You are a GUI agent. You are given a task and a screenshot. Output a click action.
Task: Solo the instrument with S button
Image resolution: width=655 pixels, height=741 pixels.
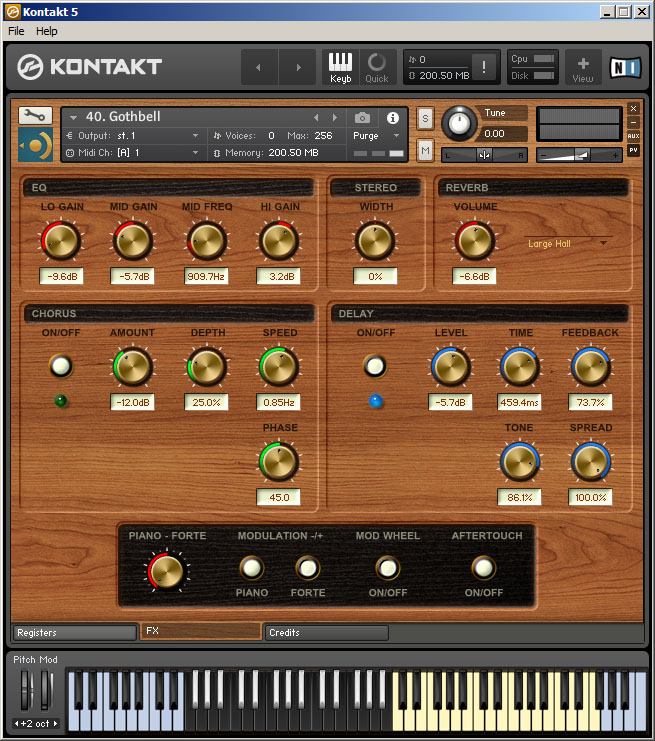point(425,118)
